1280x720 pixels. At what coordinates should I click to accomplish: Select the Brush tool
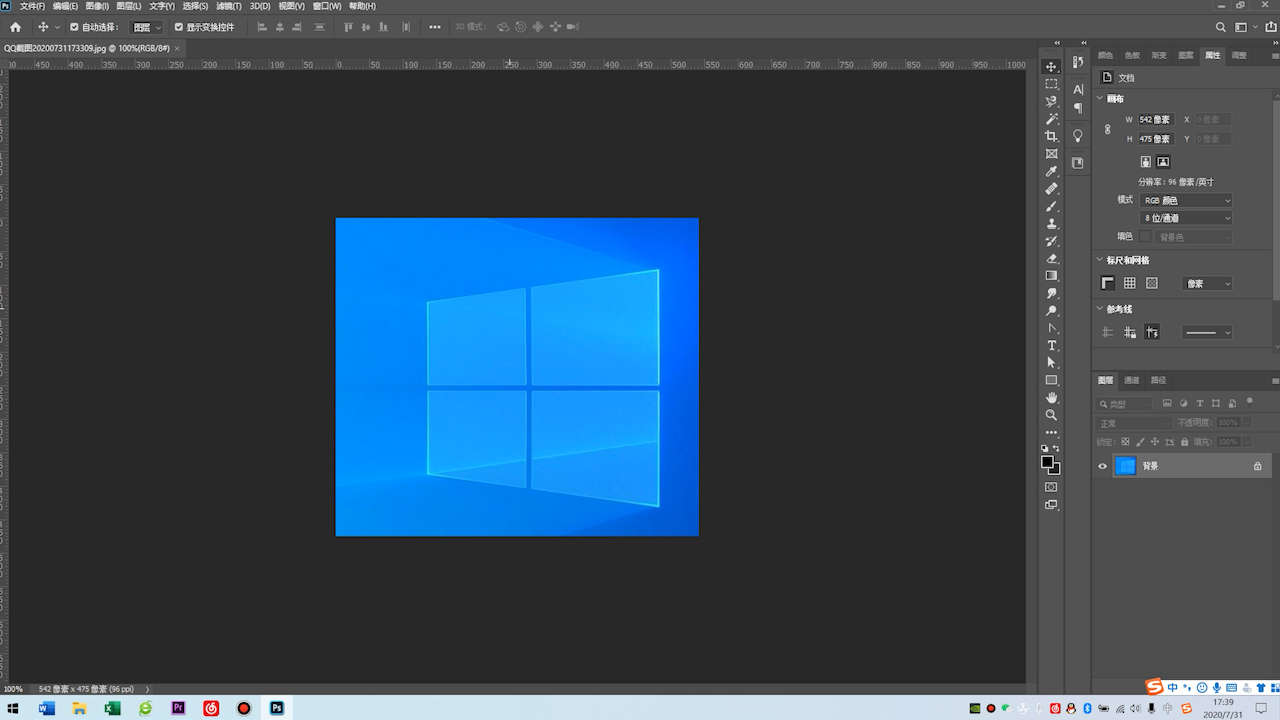(x=1051, y=206)
